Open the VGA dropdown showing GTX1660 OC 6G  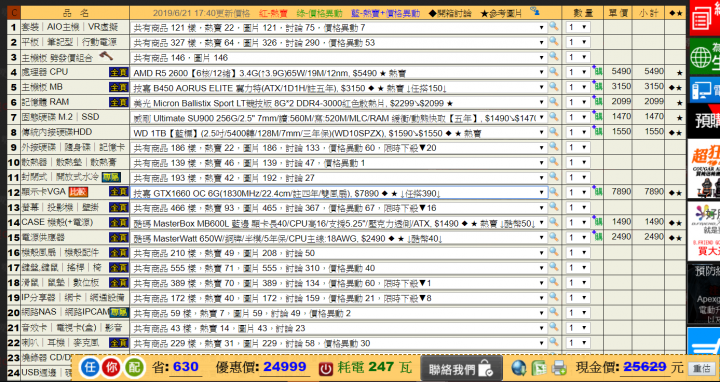pos(339,192)
